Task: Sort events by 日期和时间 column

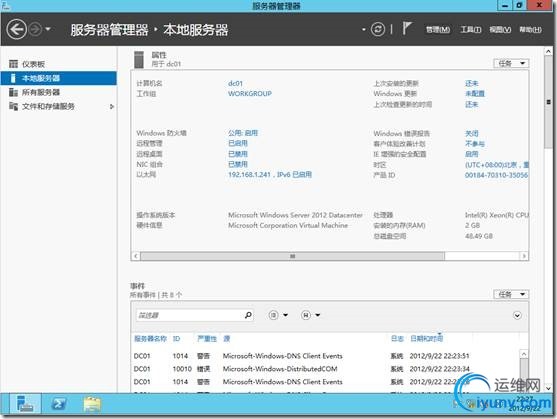Action: click(x=427, y=339)
